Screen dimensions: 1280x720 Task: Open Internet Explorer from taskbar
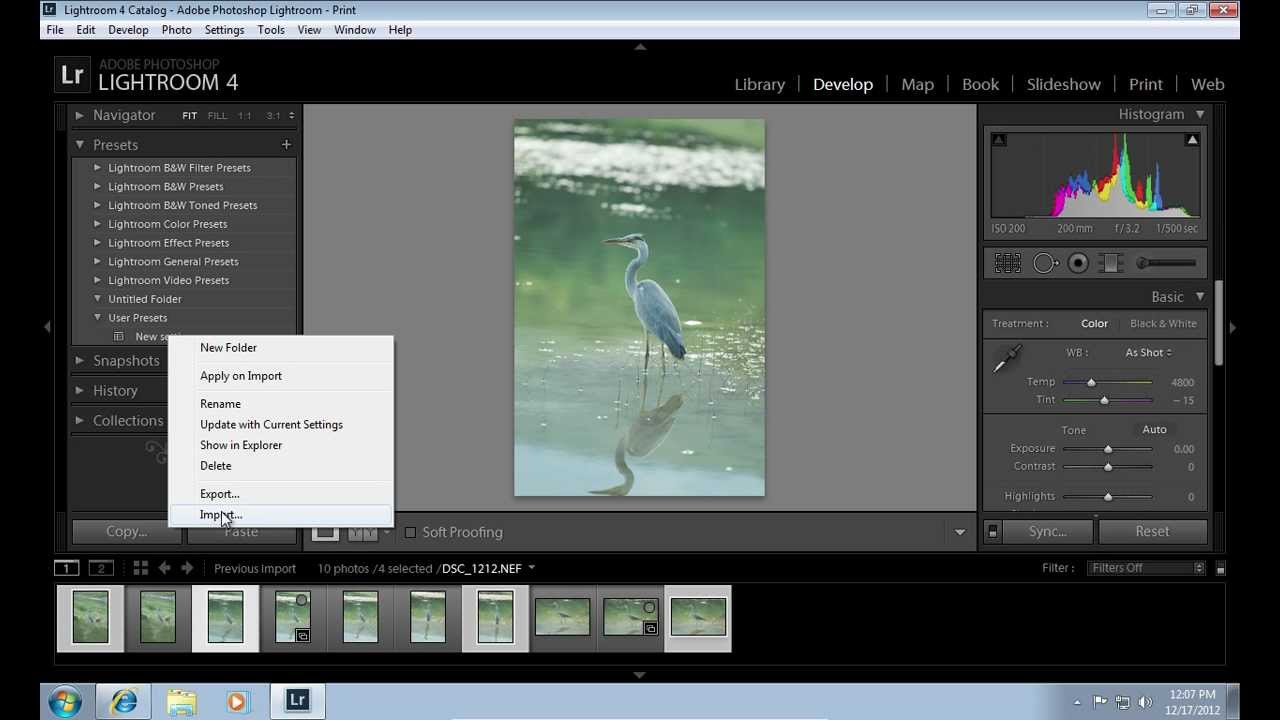[125, 701]
